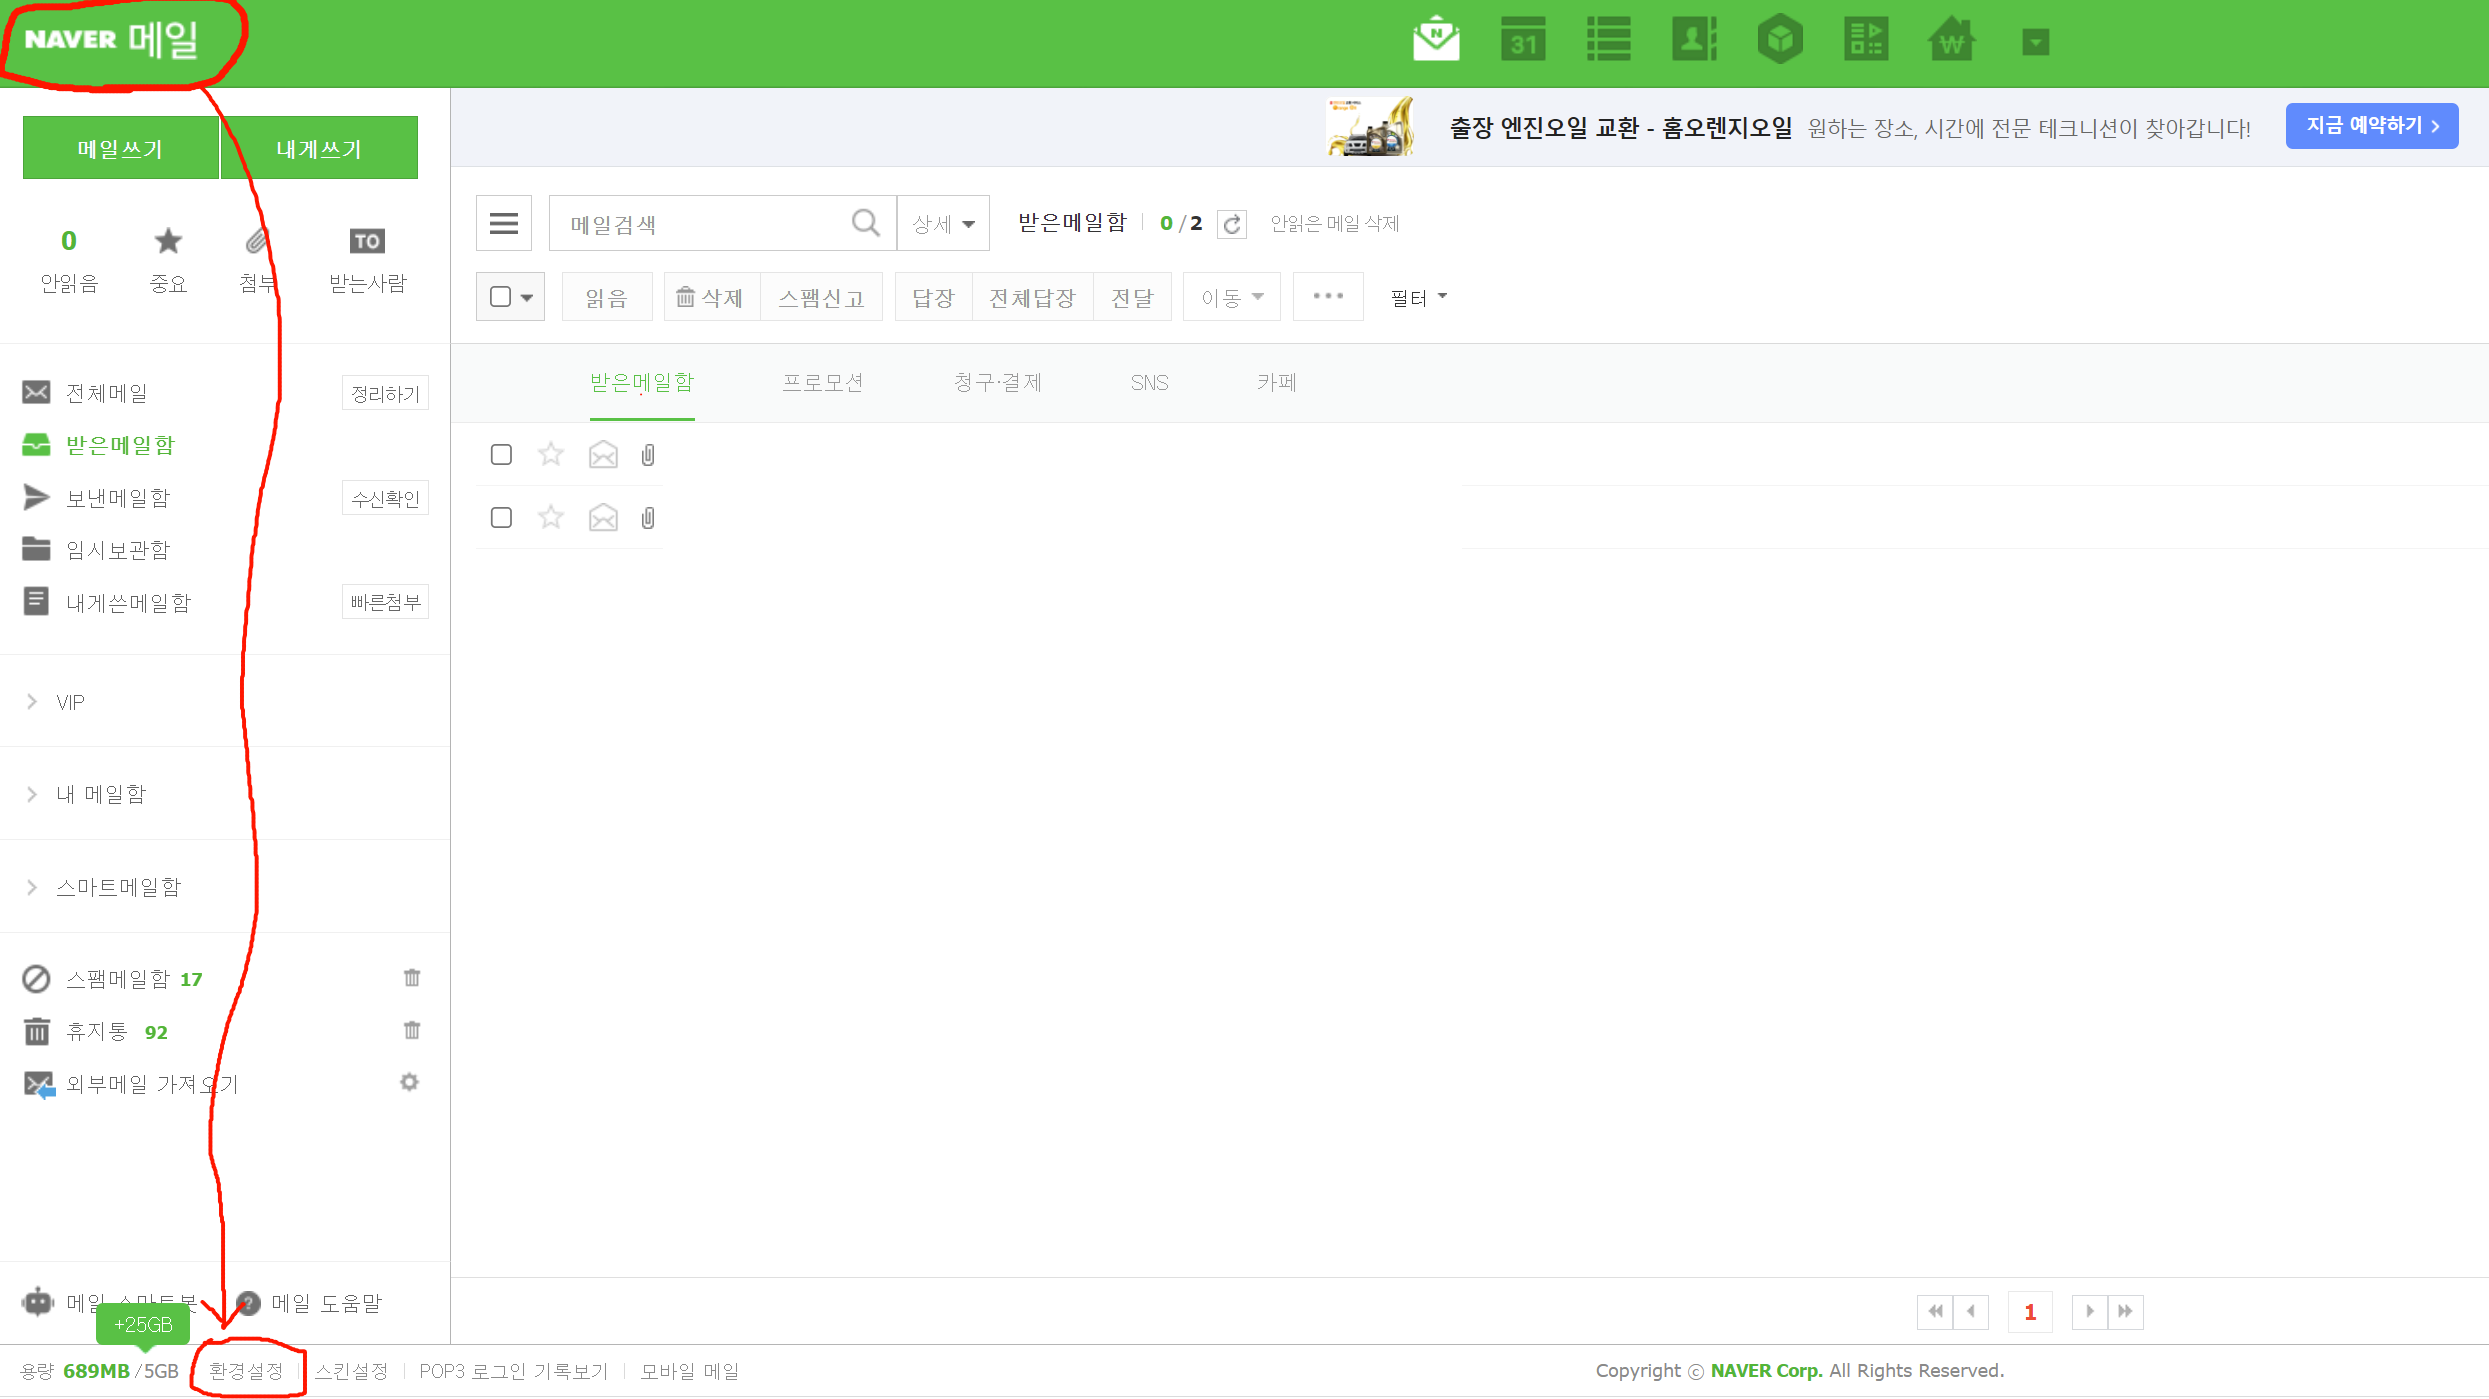The width and height of the screenshot is (2489, 1399).
Task: Click the refresh icon next to the inbox count
Action: [x=1232, y=224]
